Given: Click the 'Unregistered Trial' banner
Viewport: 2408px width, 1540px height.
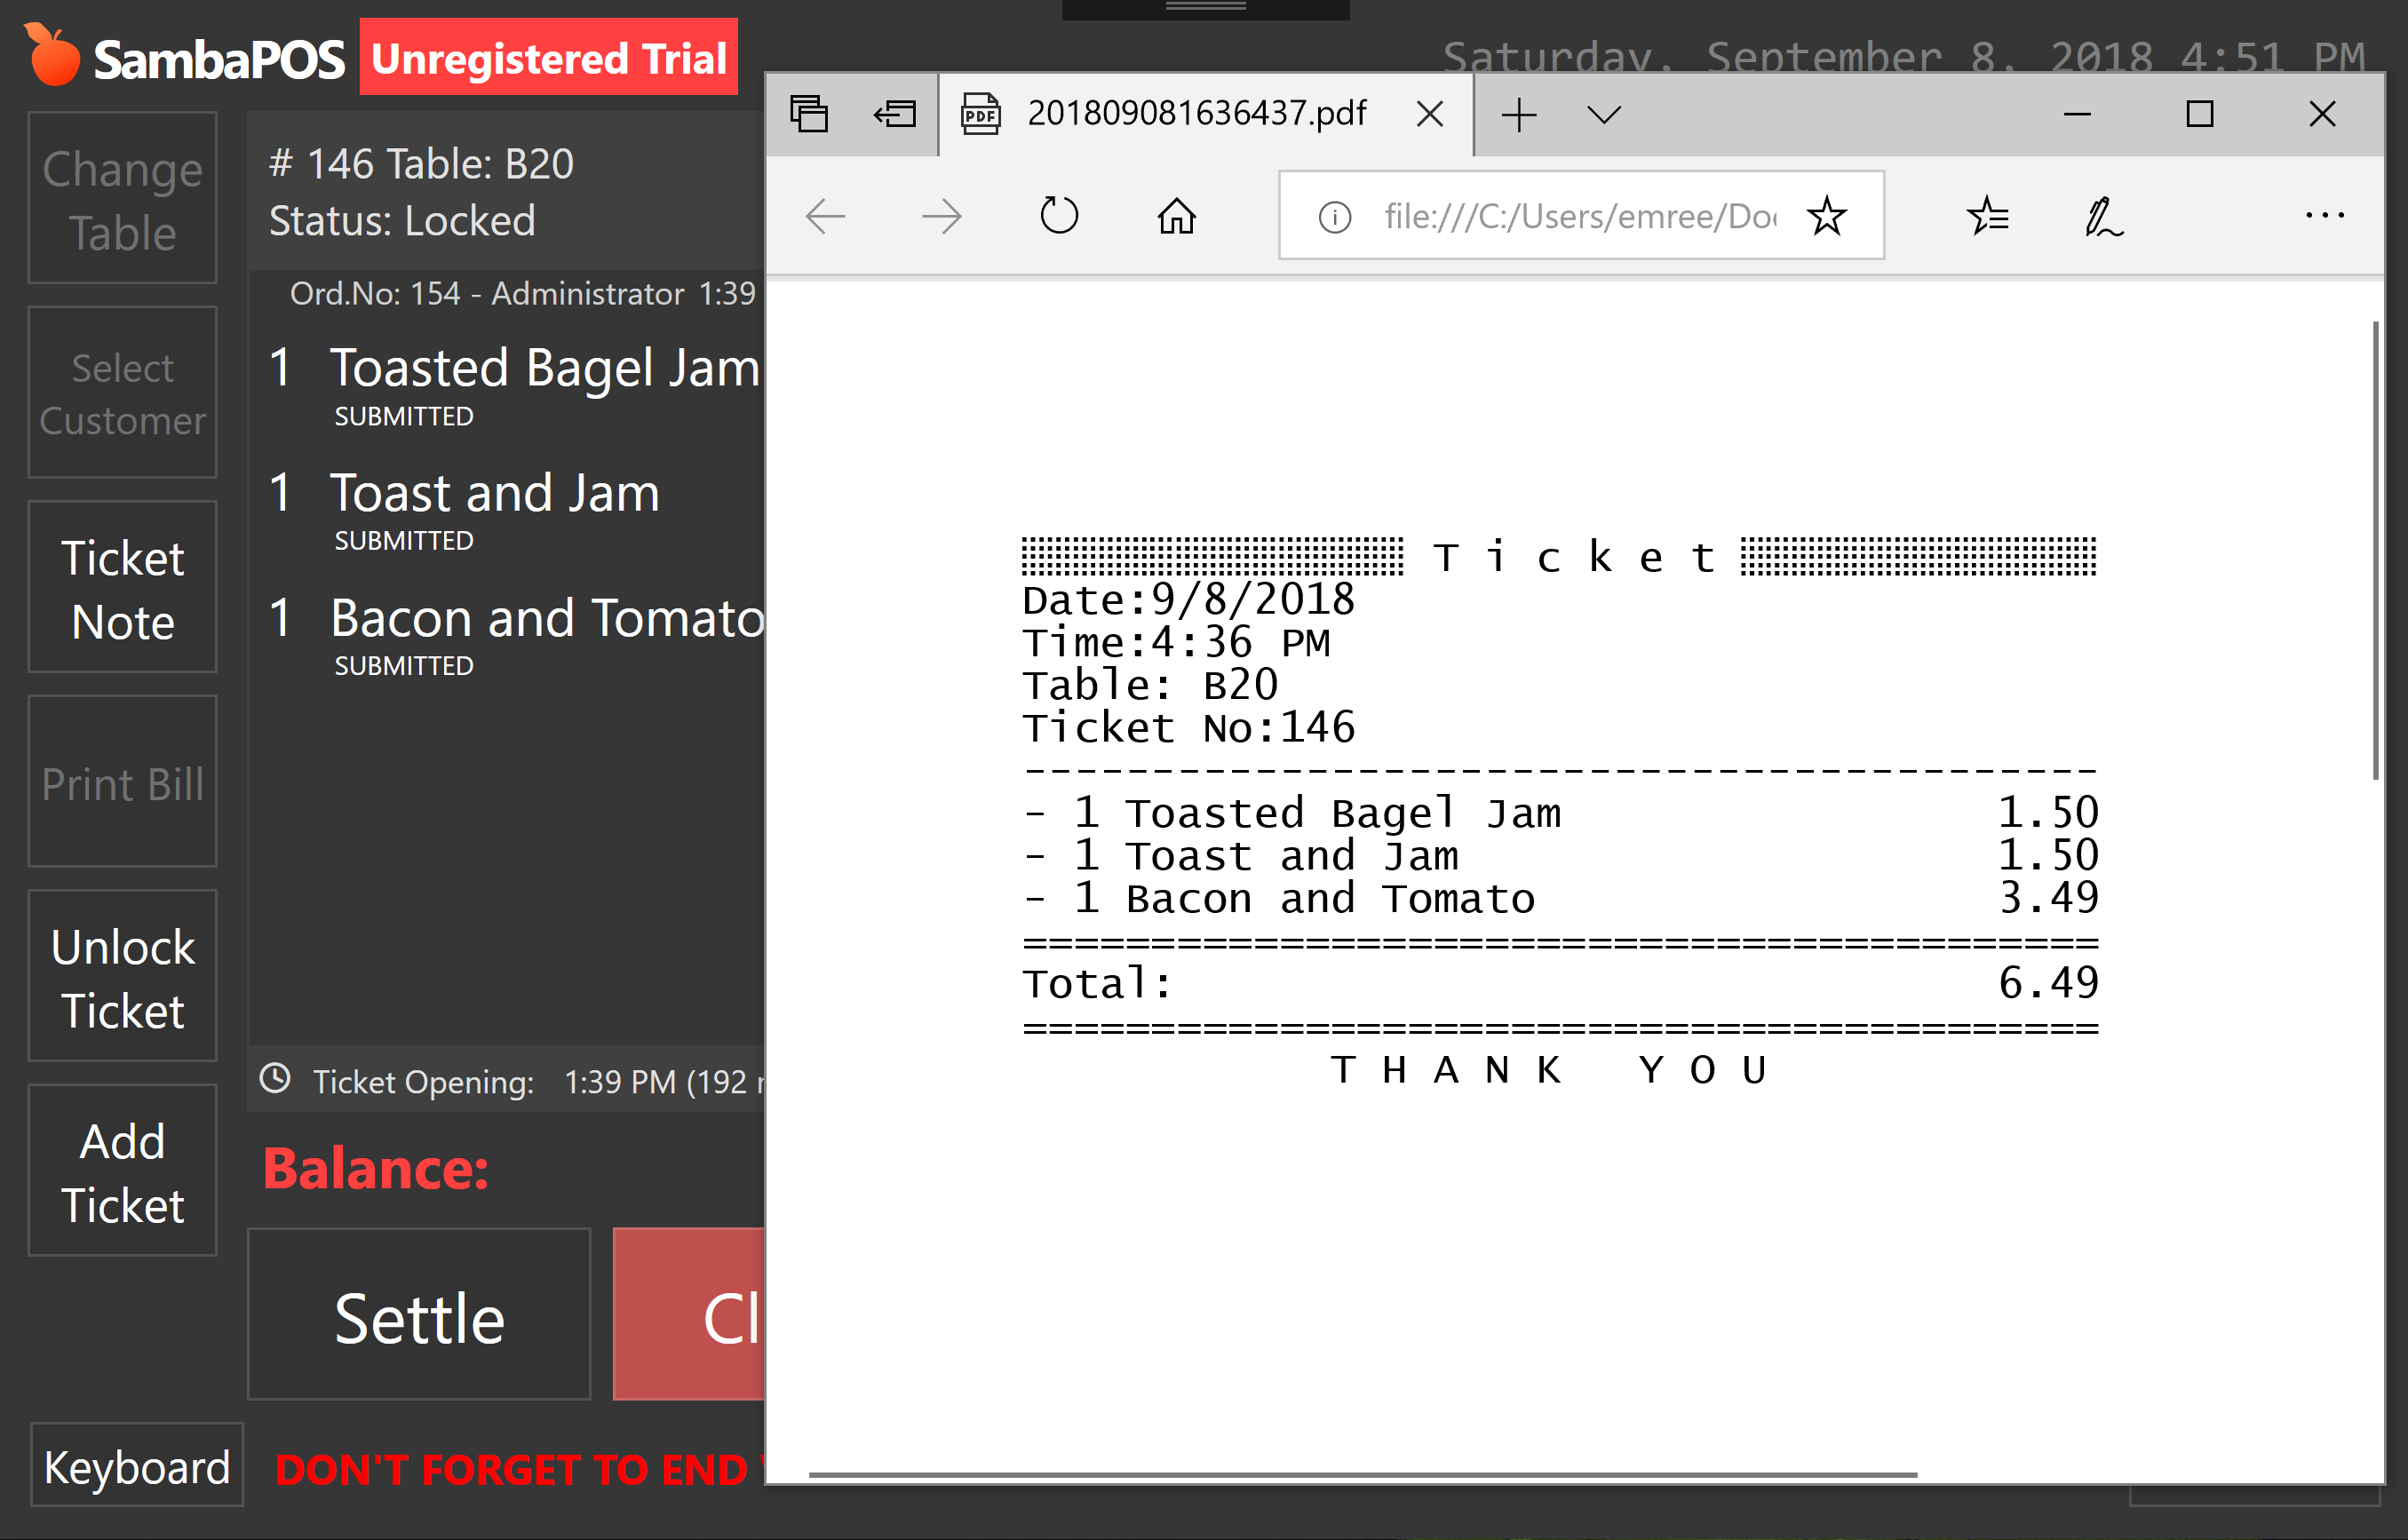Looking at the screenshot, I should point(549,57).
